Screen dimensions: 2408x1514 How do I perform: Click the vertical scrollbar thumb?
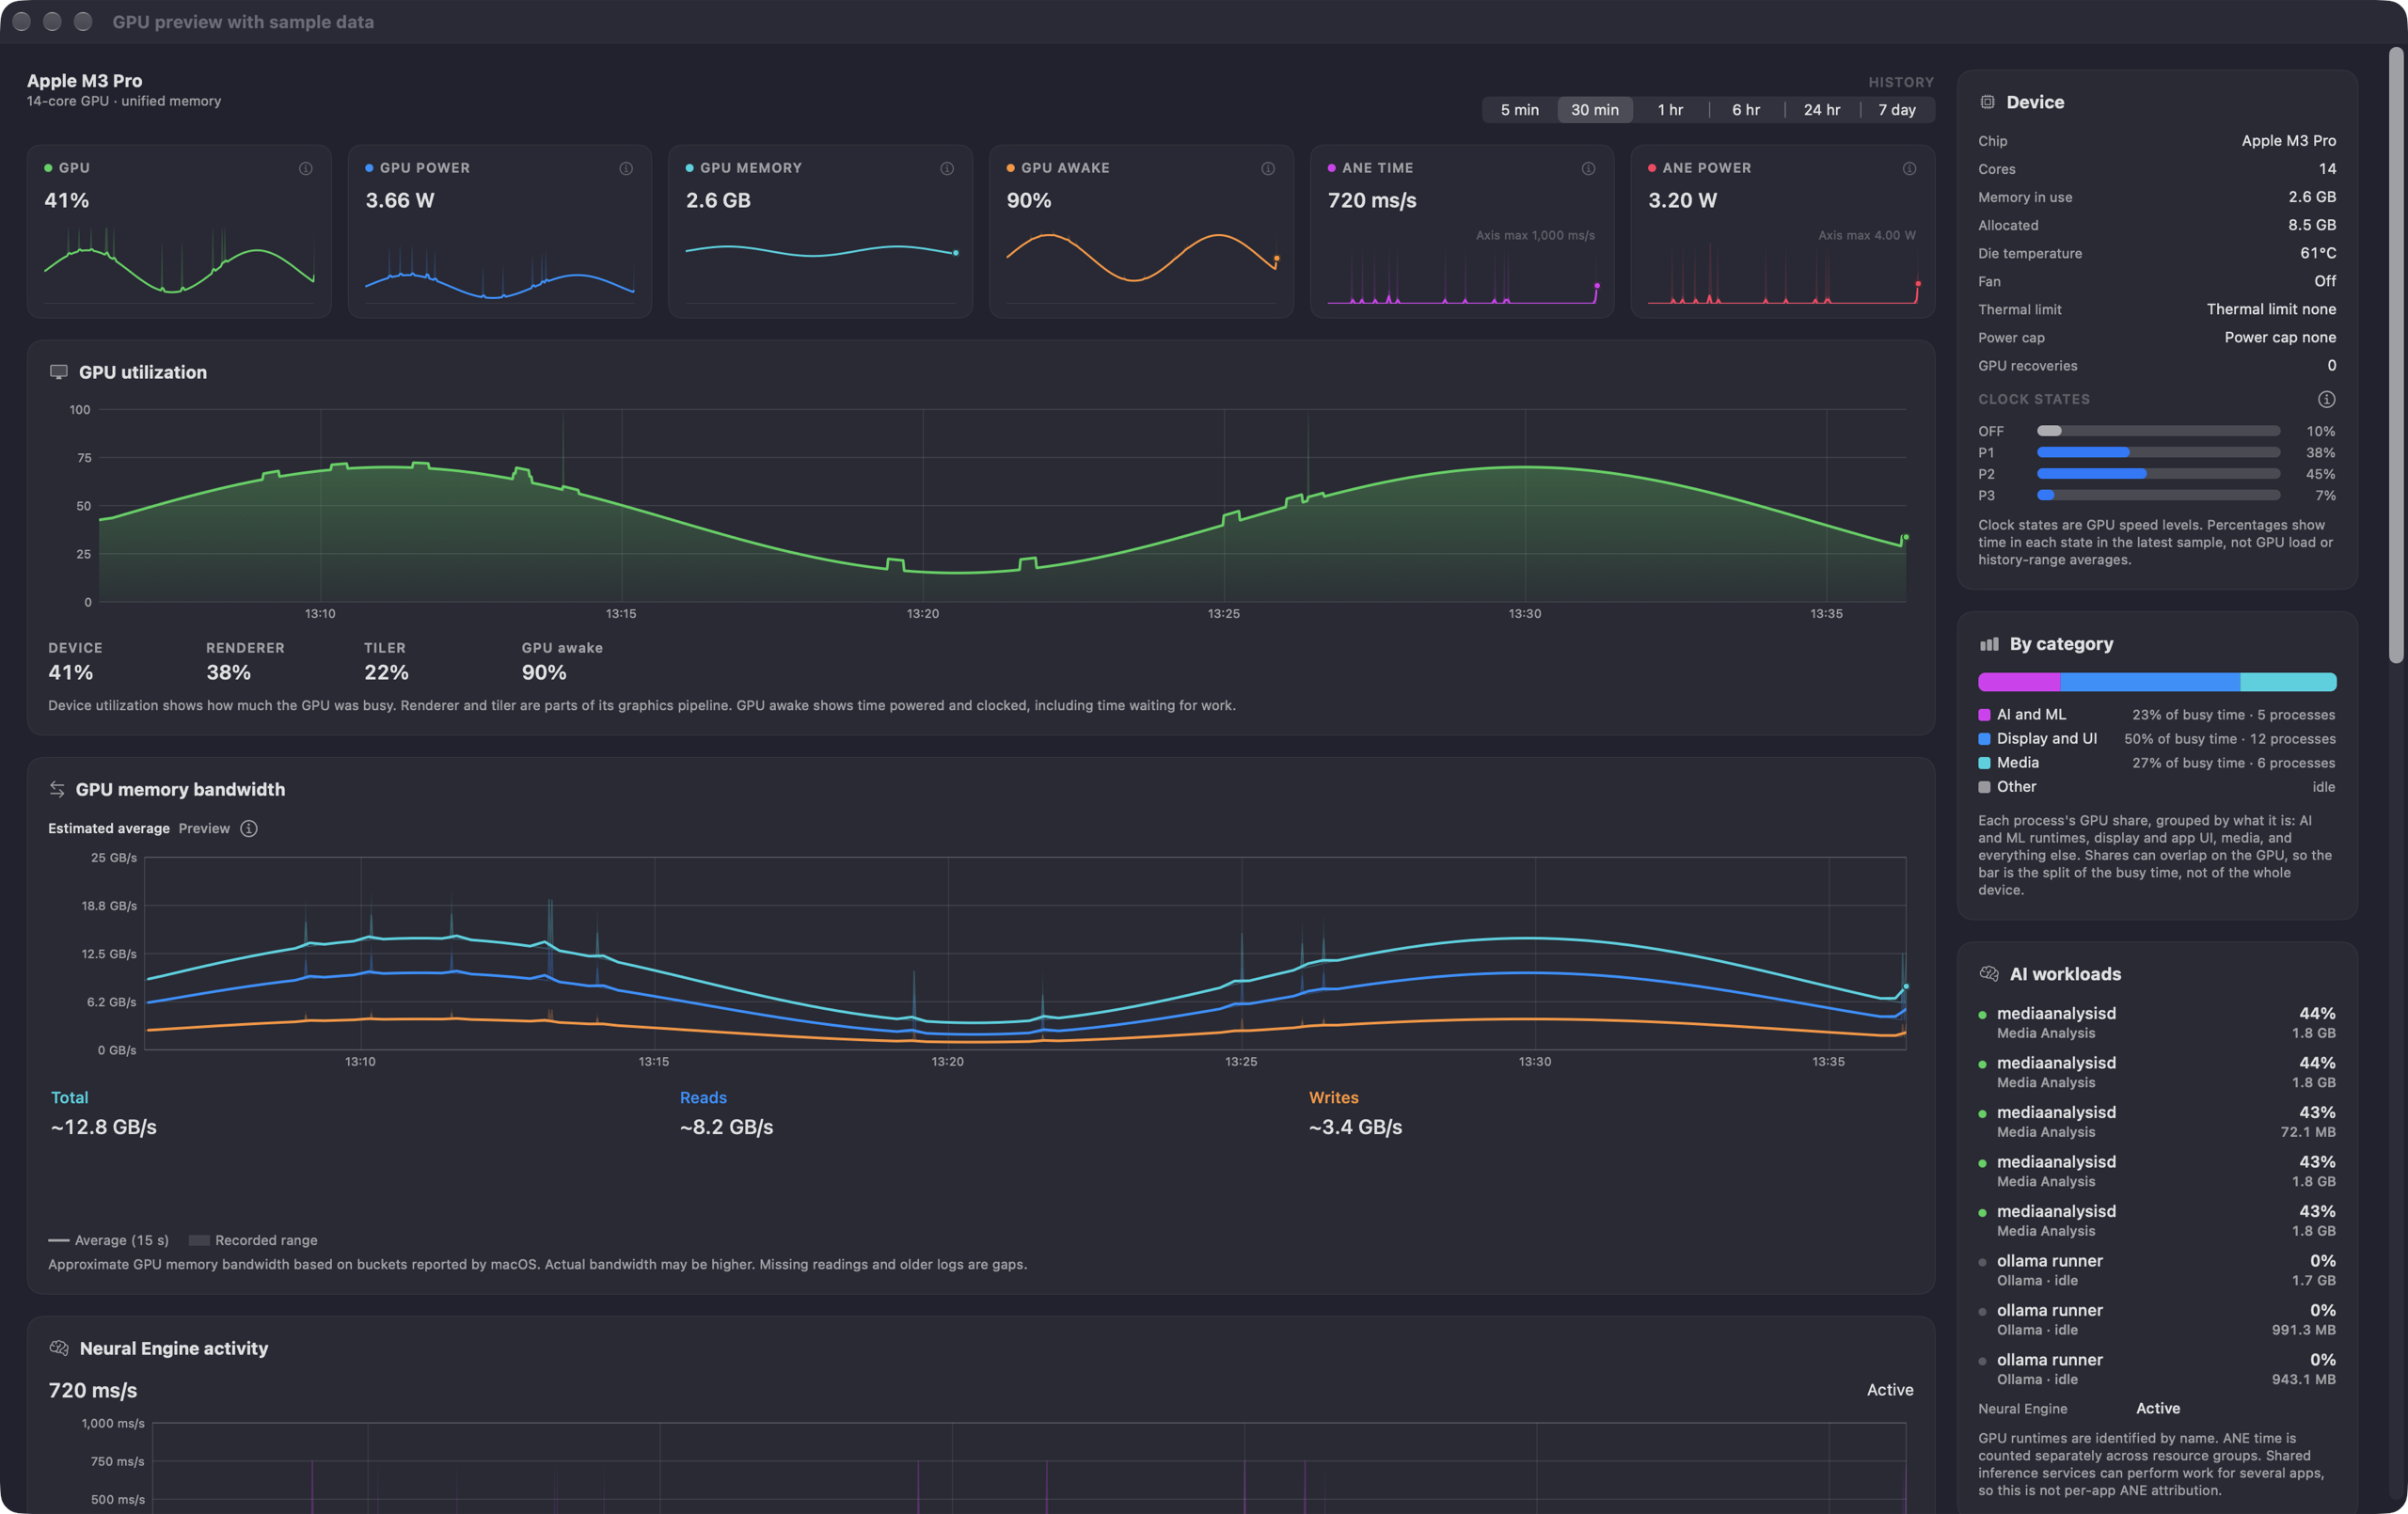tap(2395, 355)
